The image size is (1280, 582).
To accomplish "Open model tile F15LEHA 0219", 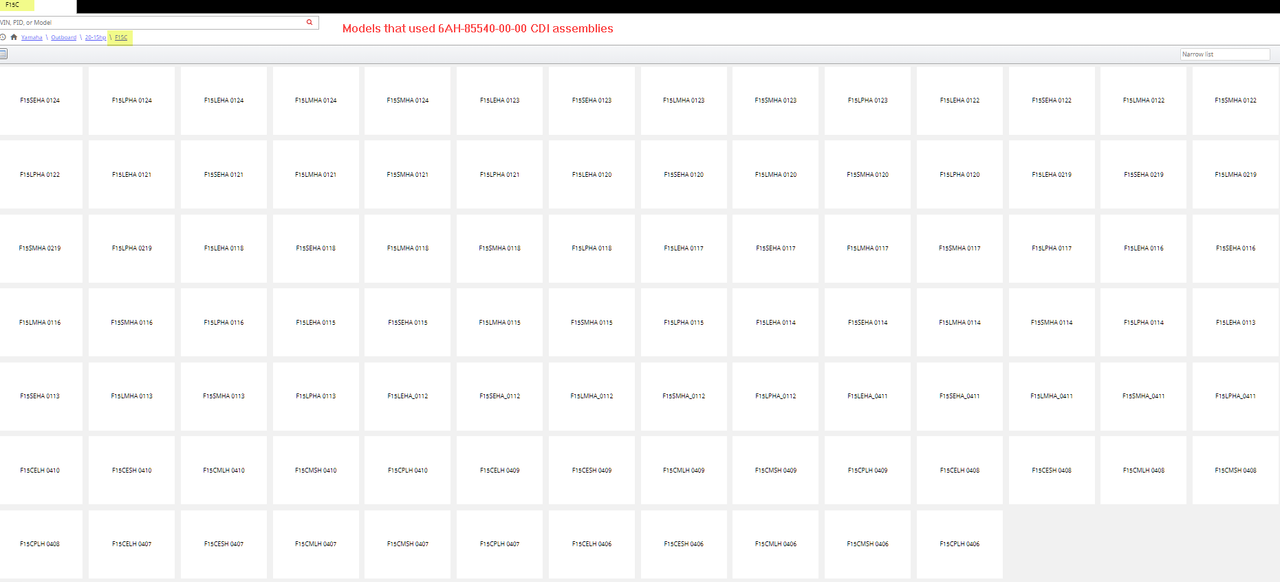I will pos(1052,174).
